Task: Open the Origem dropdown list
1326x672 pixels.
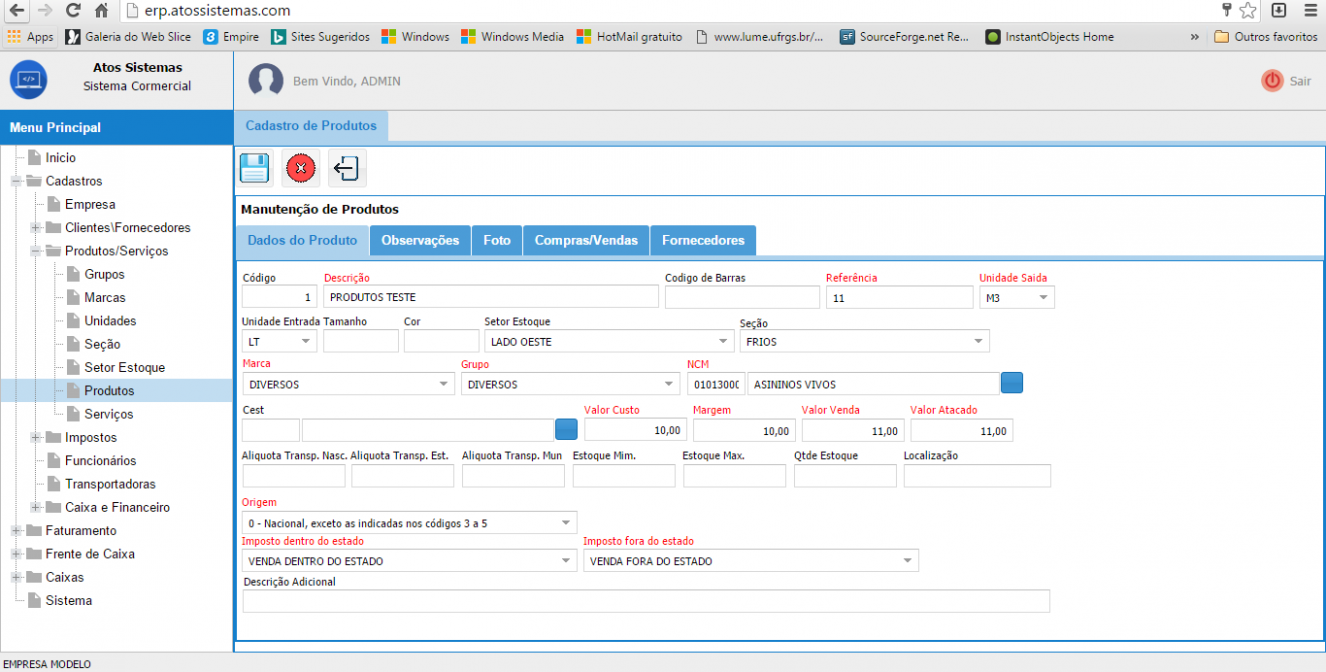Action: tap(410, 522)
